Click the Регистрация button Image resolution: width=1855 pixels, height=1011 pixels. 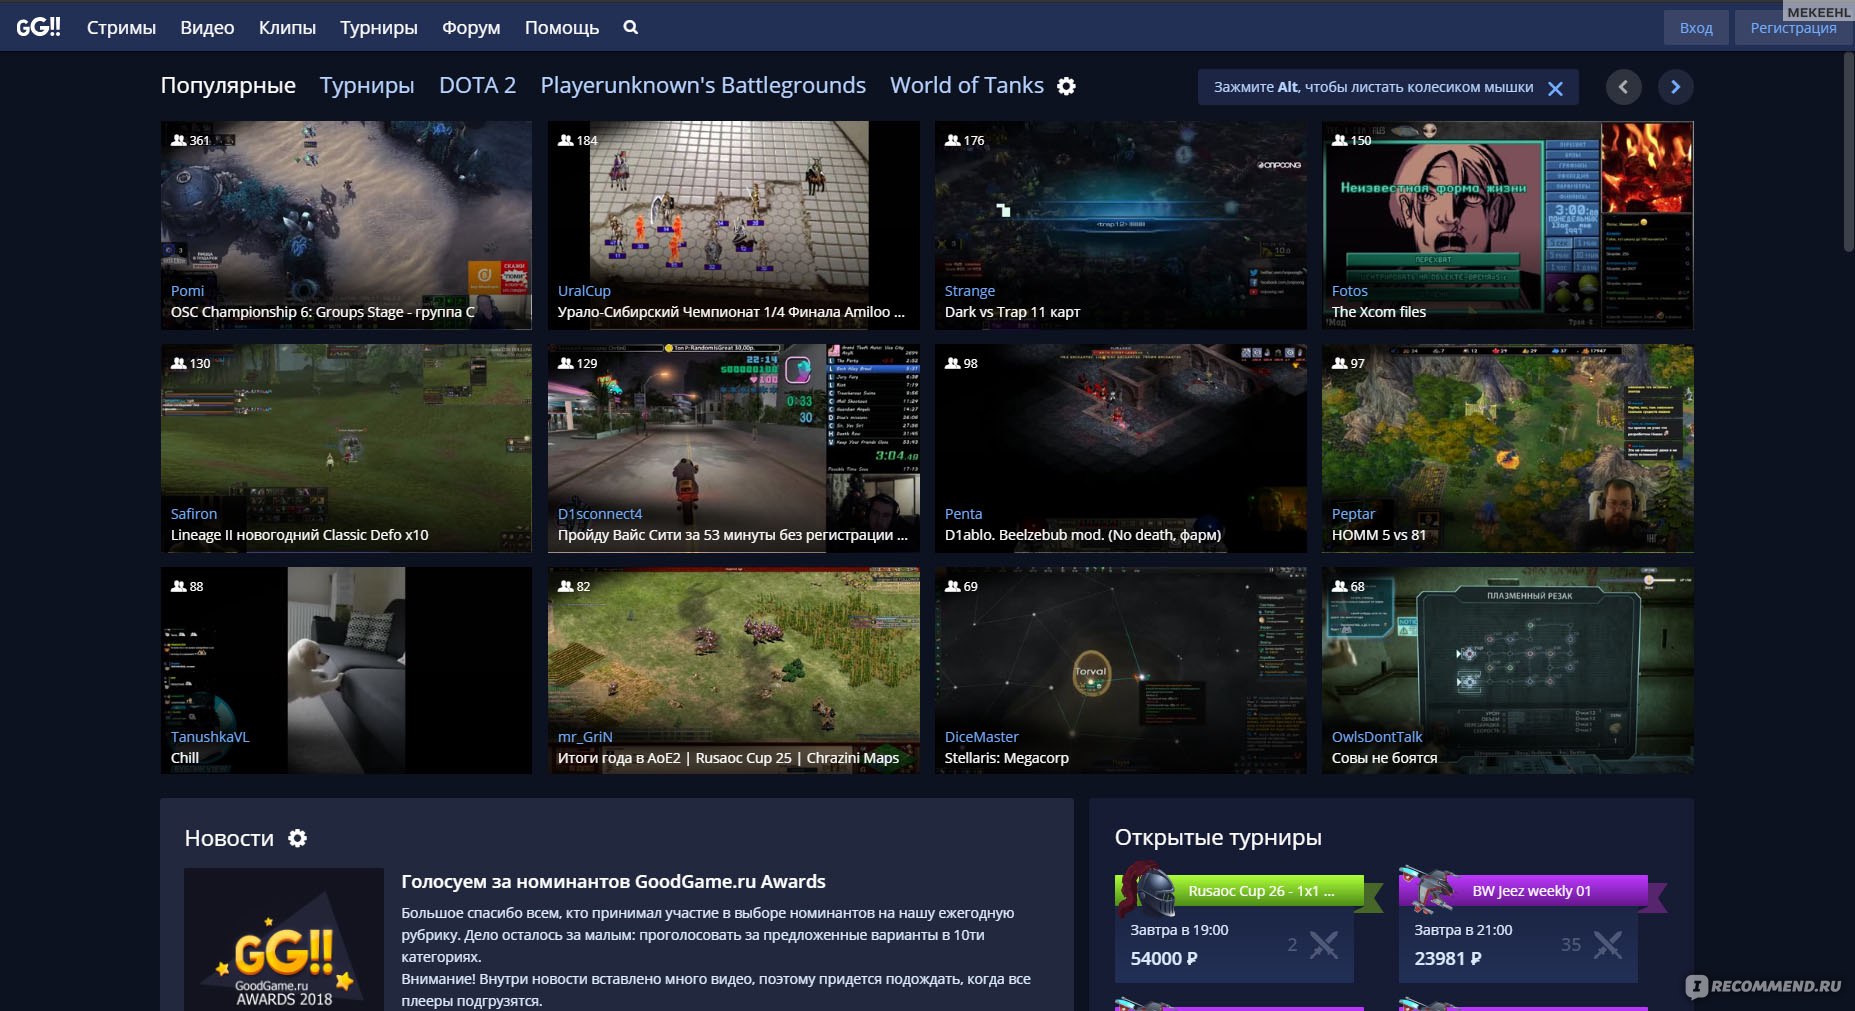click(x=1793, y=28)
